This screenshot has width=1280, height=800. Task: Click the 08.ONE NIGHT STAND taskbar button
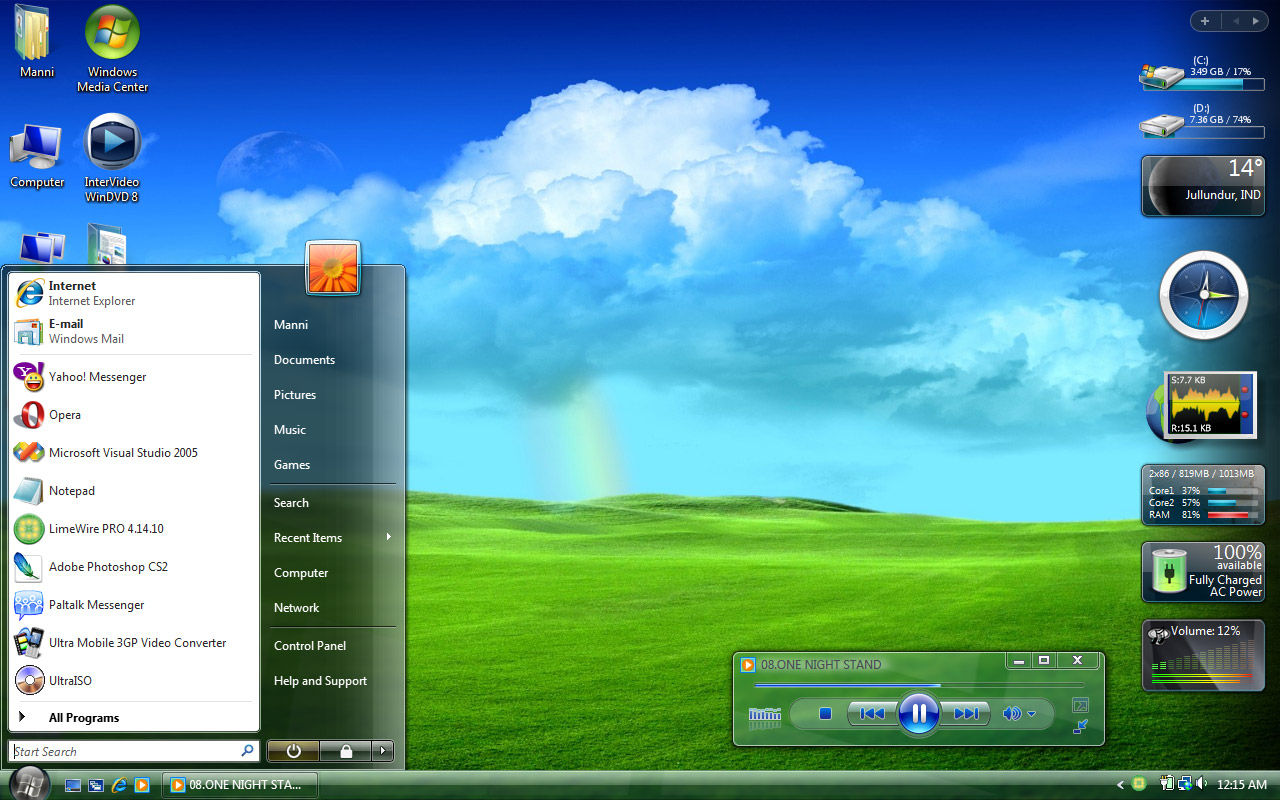click(x=240, y=785)
